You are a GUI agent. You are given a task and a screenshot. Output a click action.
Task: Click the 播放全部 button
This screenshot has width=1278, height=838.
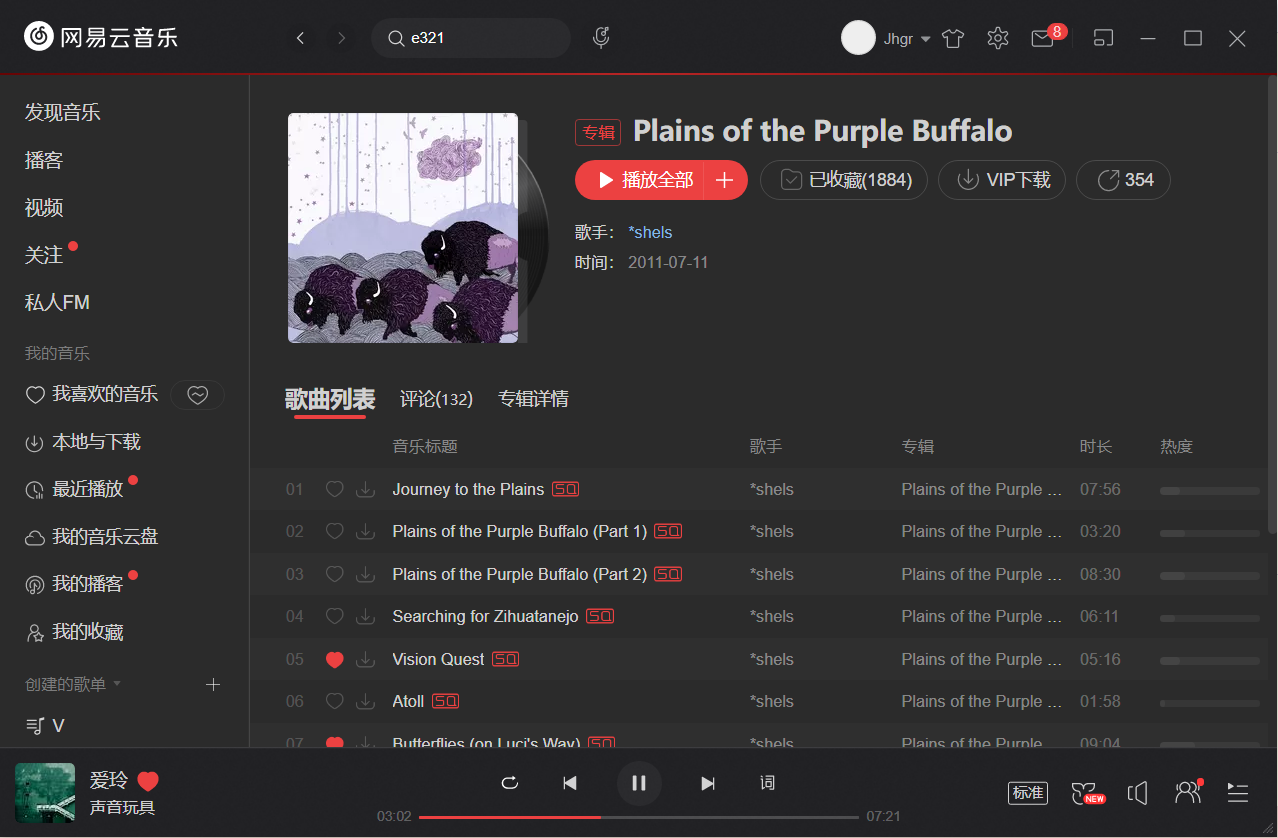[x=639, y=180]
